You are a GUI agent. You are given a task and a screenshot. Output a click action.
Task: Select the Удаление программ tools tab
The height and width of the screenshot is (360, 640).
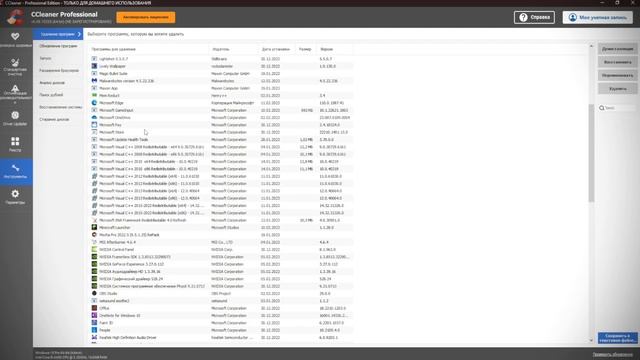tap(58, 34)
